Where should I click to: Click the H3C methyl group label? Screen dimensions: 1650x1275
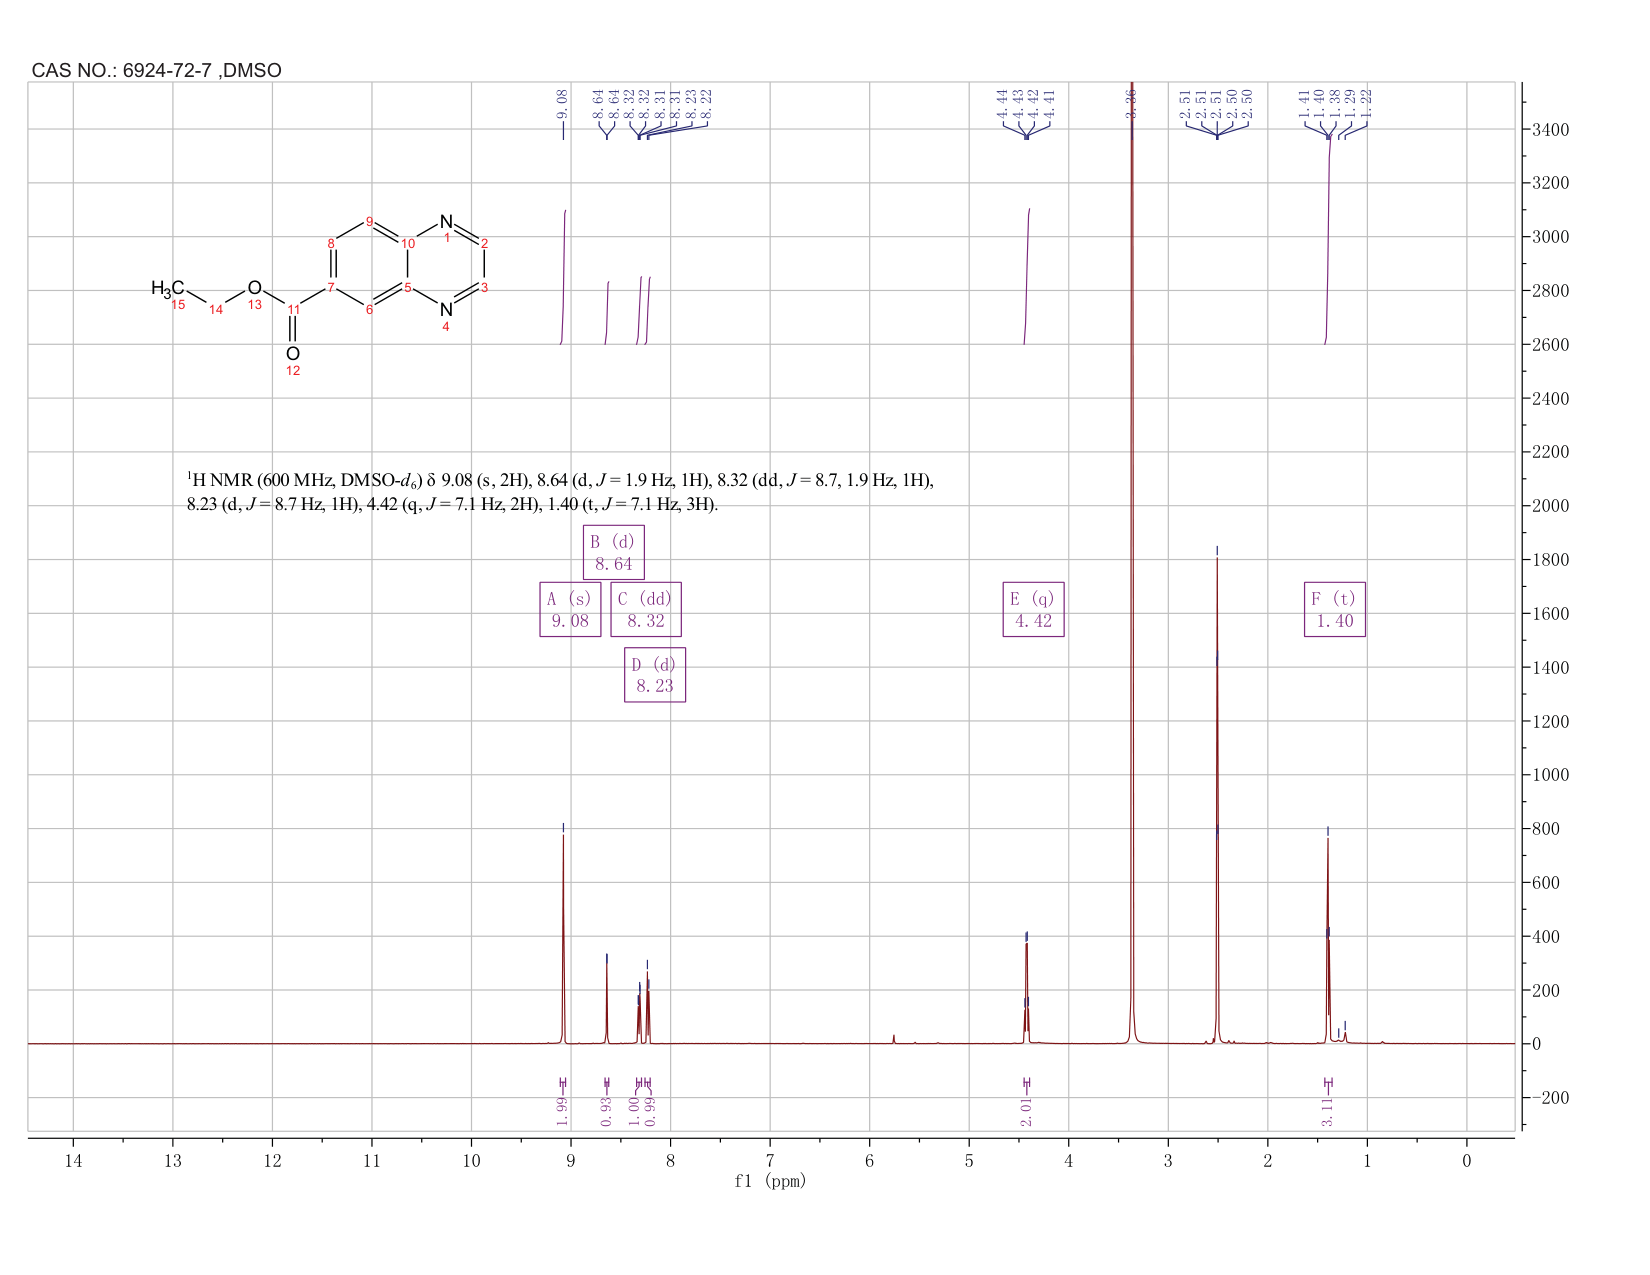[167, 289]
